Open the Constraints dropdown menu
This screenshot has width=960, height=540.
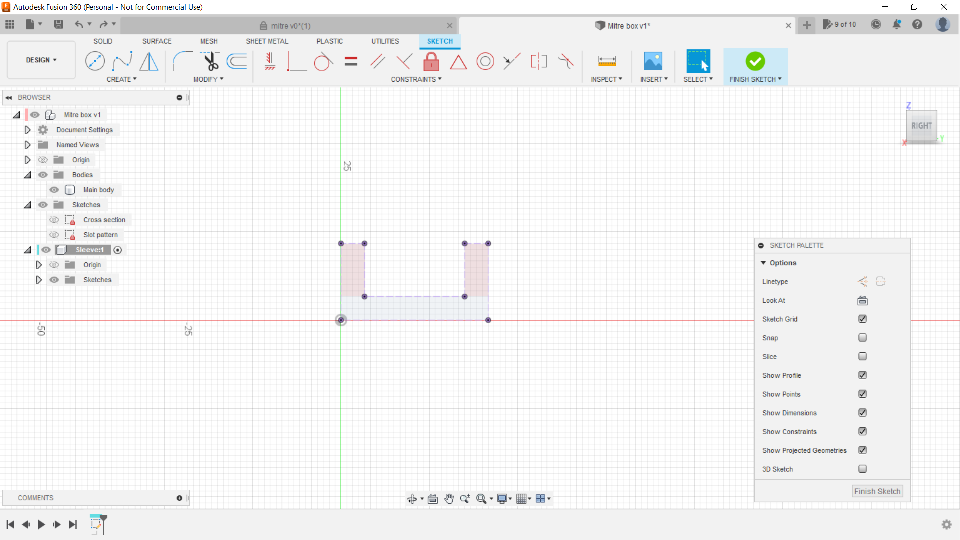click(416, 79)
